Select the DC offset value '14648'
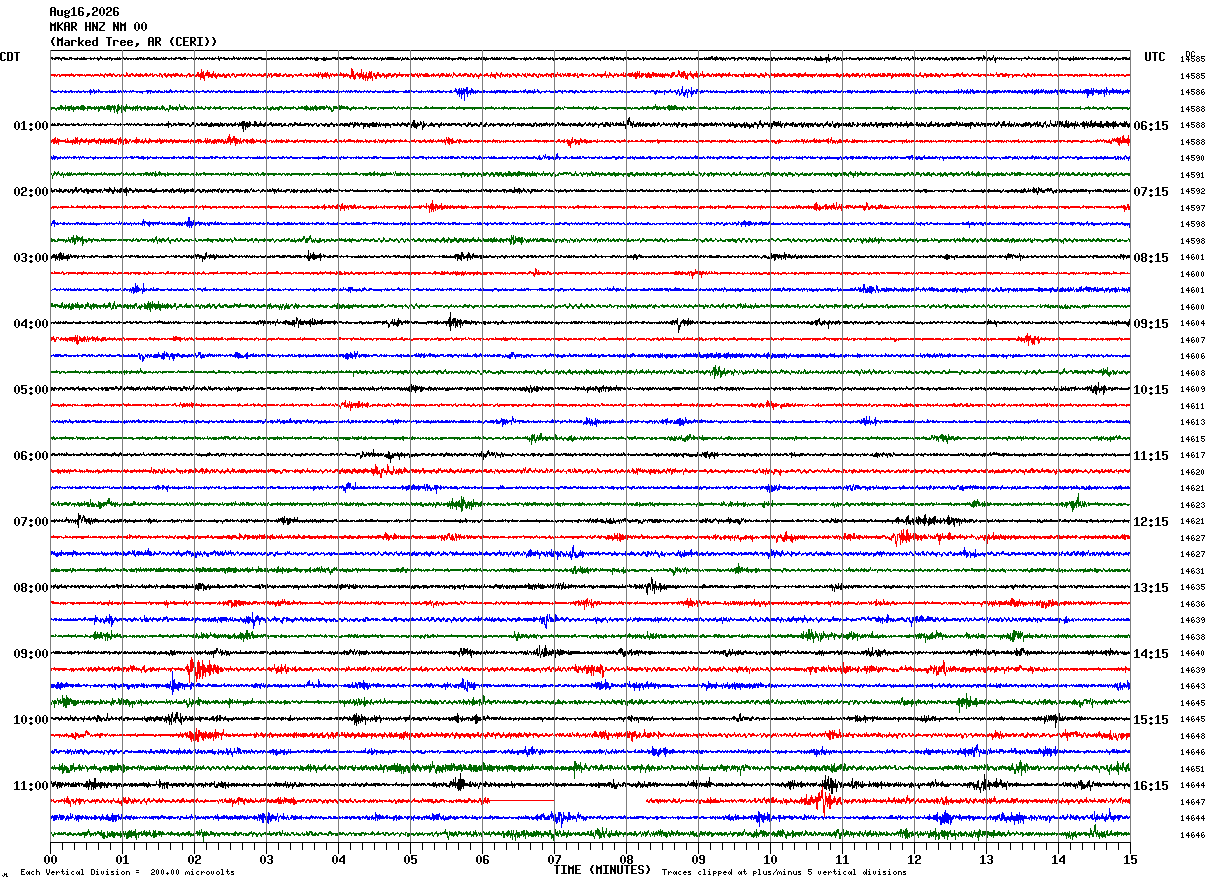 click(1192, 736)
